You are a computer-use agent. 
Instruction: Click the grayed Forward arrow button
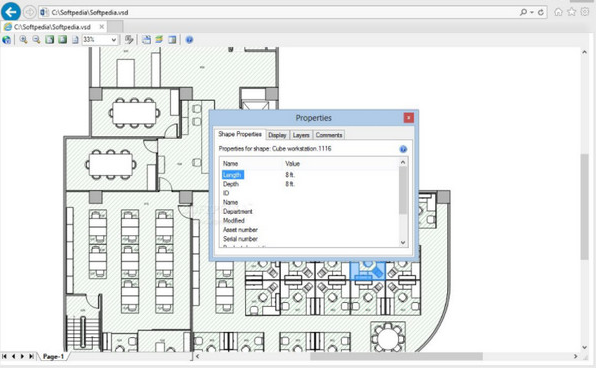point(29,12)
